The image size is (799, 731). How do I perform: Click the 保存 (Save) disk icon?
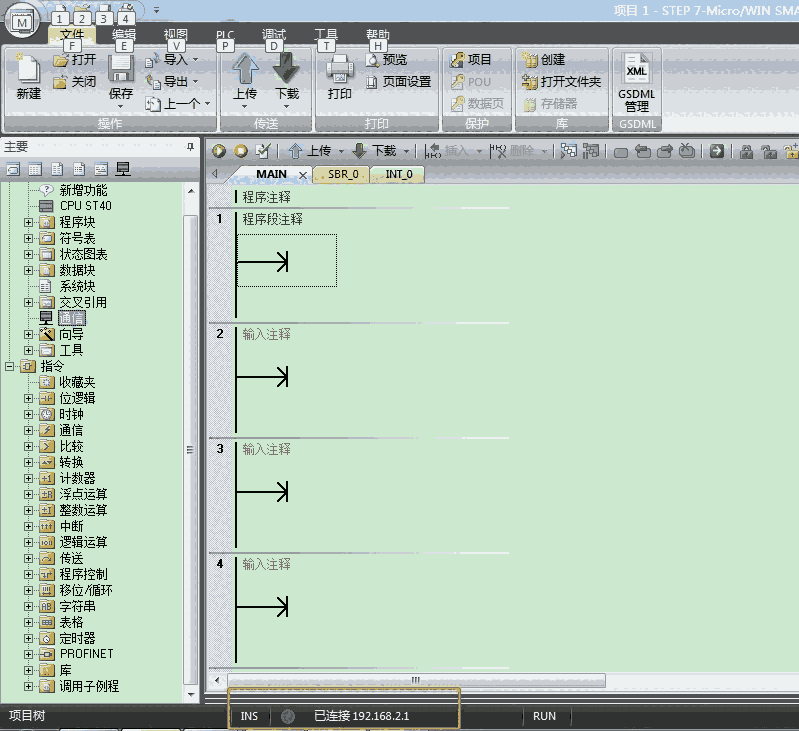pyautogui.click(x=121, y=70)
